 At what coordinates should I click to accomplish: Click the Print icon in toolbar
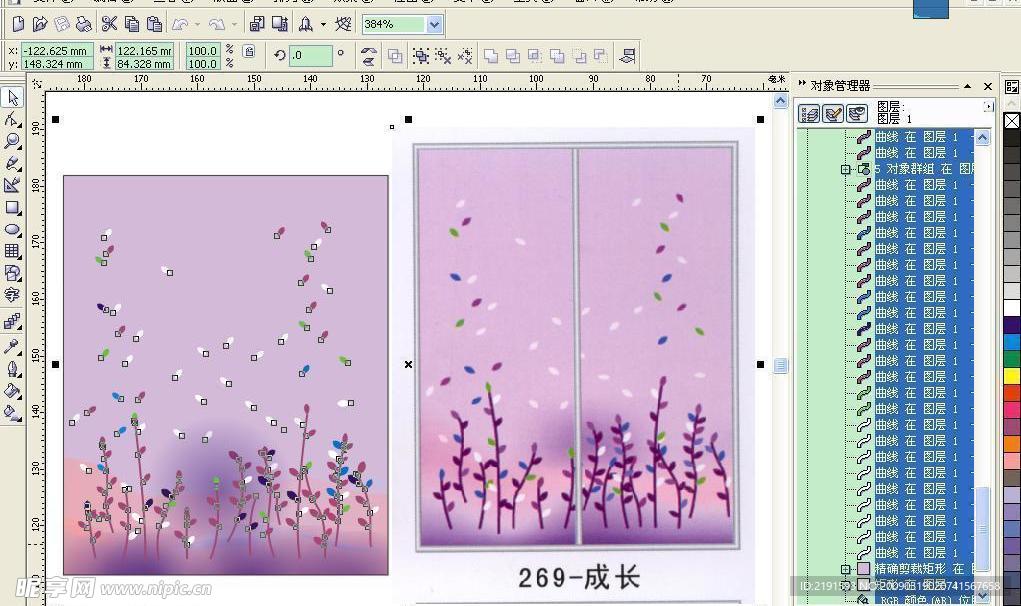pos(83,25)
